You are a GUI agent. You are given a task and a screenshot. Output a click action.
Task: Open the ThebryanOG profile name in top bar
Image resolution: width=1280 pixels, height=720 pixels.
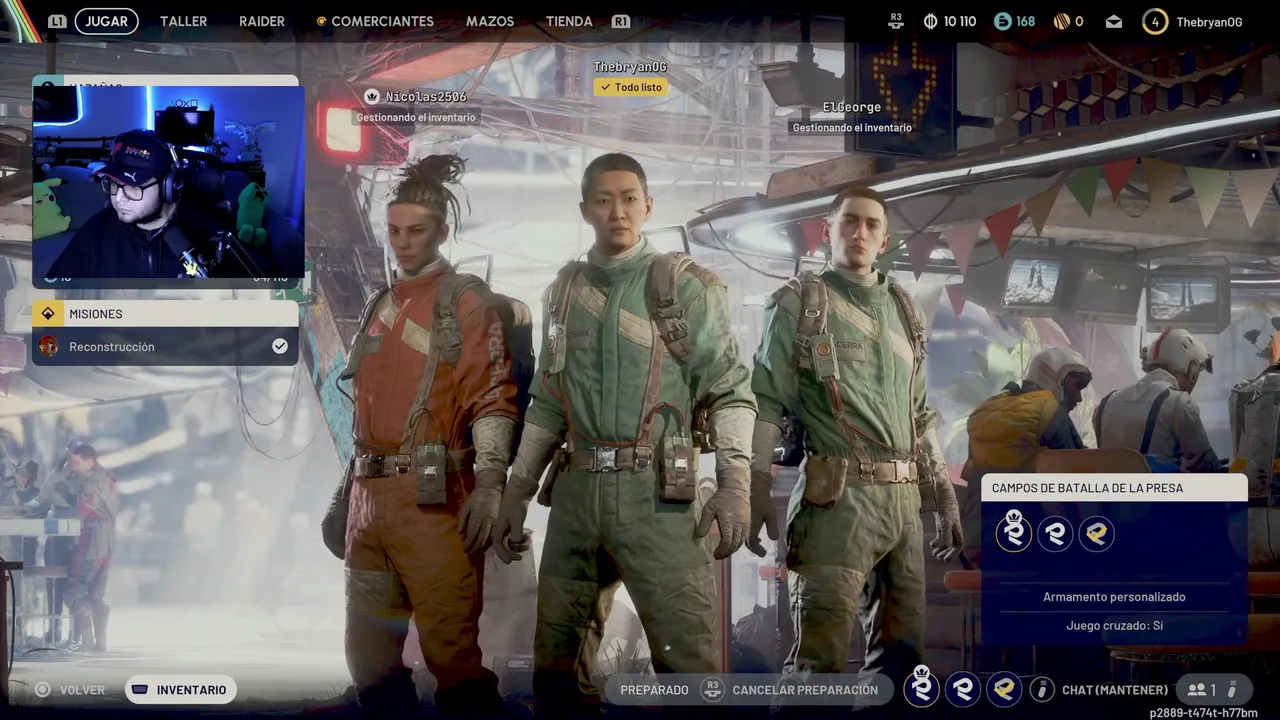[1209, 21]
